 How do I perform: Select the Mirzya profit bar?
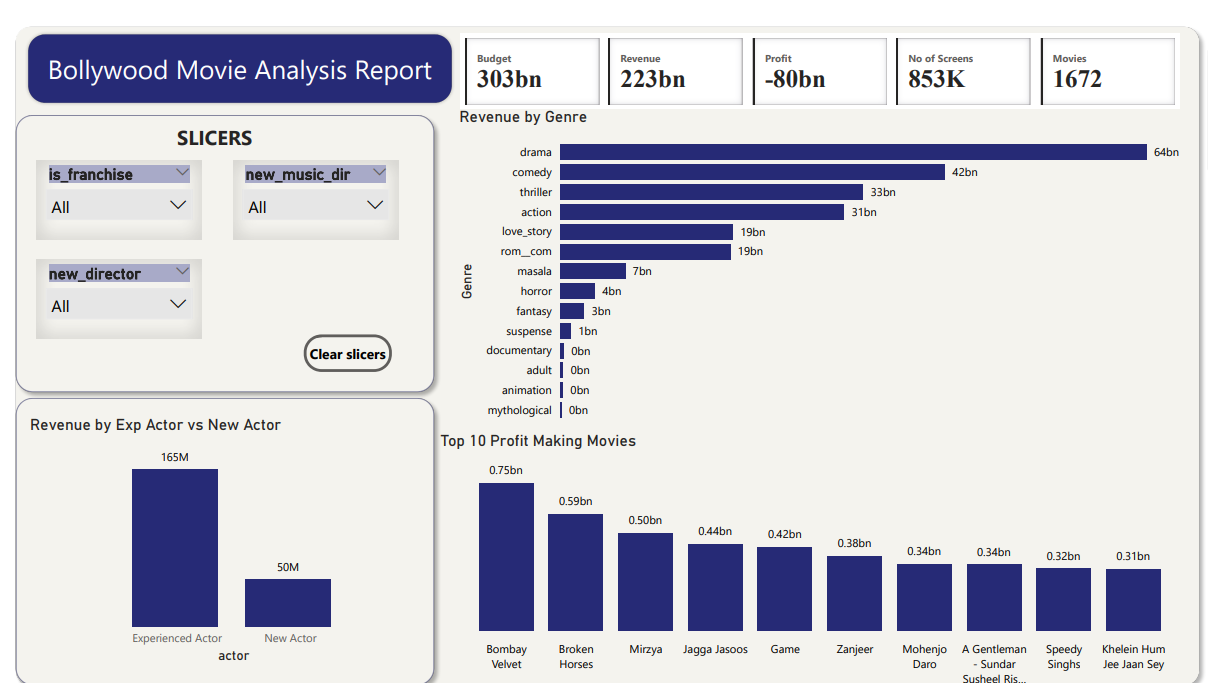tap(645, 581)
